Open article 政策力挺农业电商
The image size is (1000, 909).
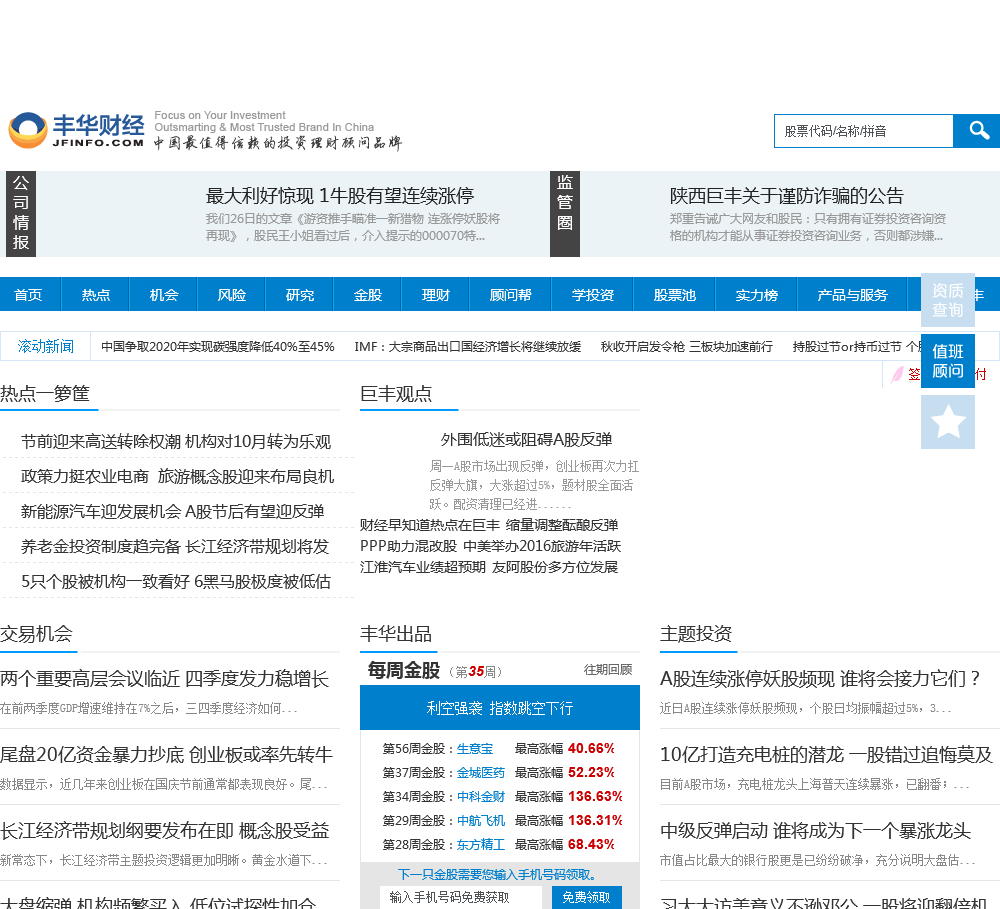point(85,477)
